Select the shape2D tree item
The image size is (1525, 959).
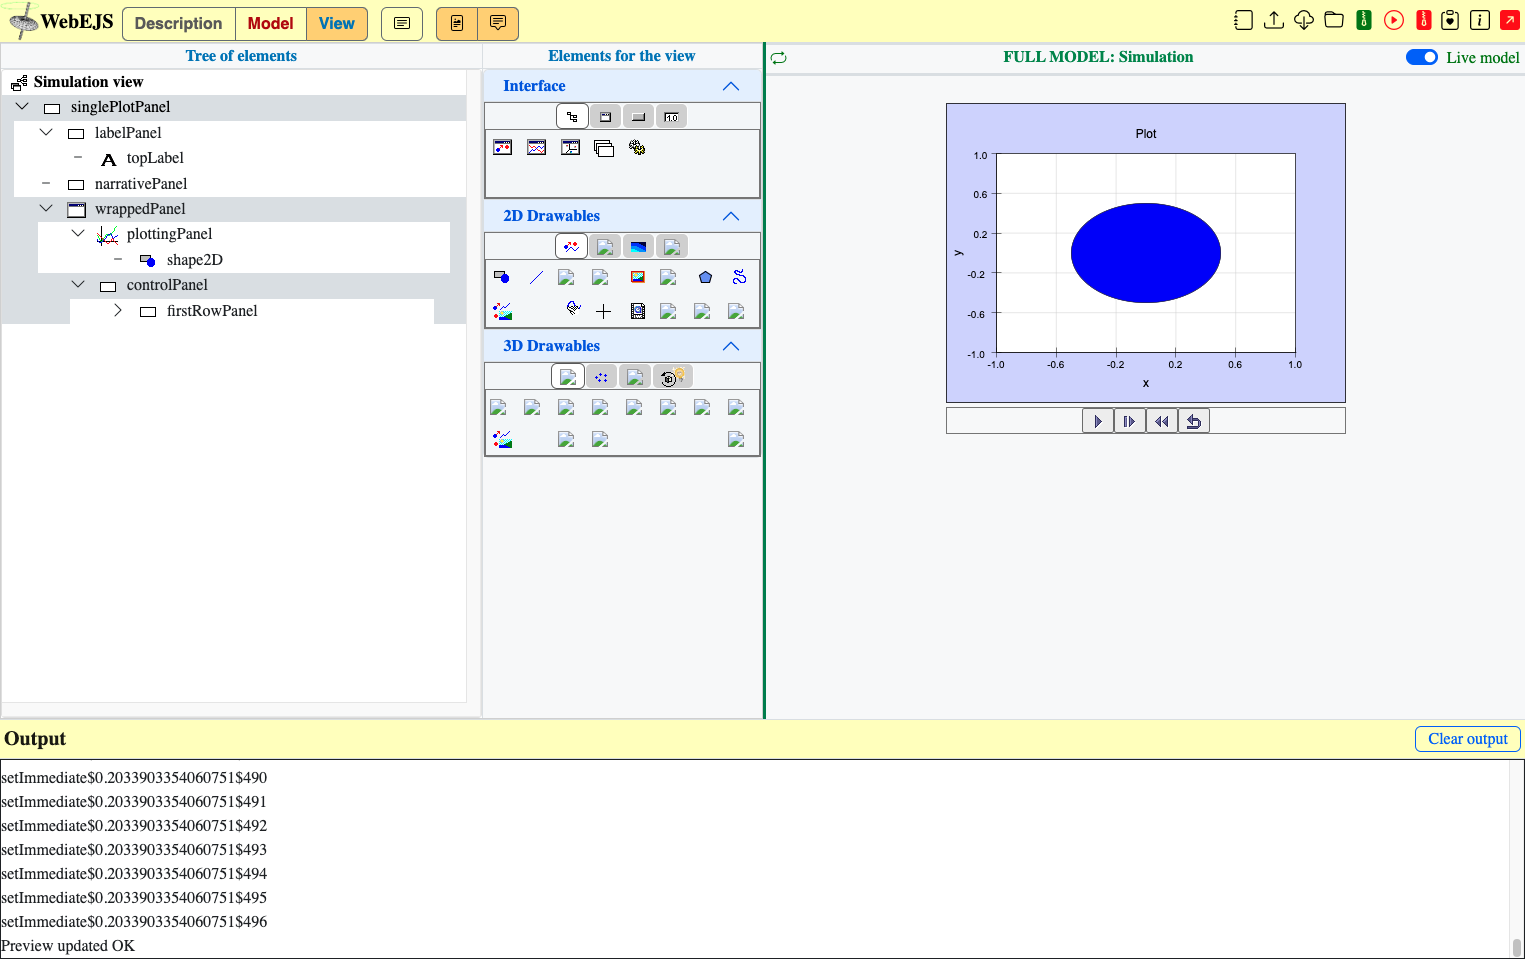click(195, 259)
